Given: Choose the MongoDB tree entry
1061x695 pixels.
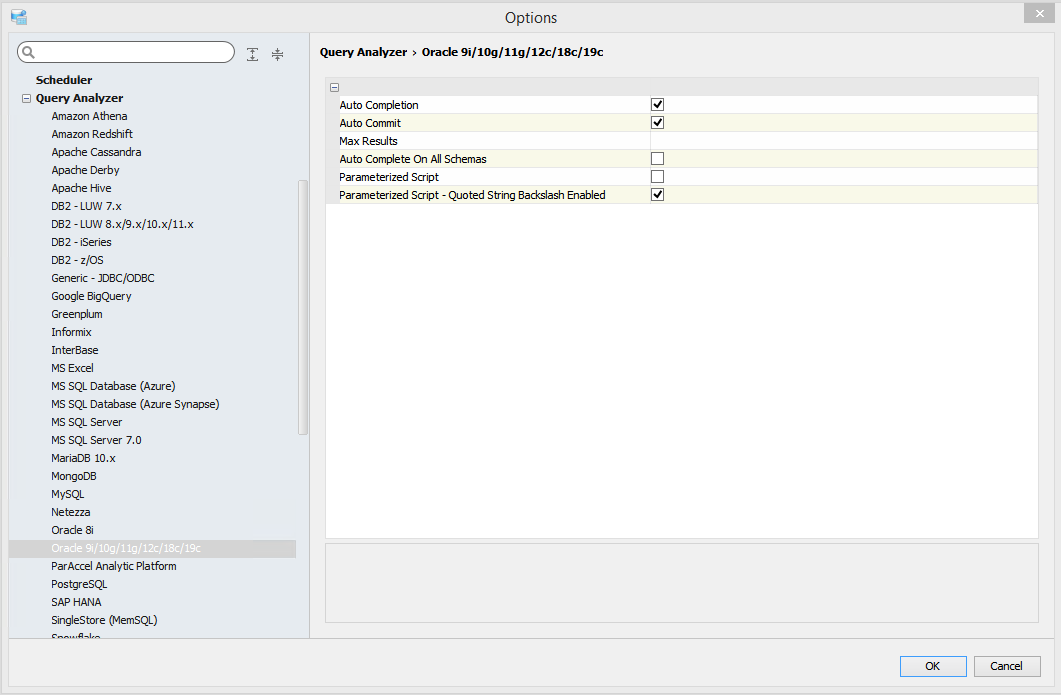Looking at the screenshot, I should [x=74, y=476].
